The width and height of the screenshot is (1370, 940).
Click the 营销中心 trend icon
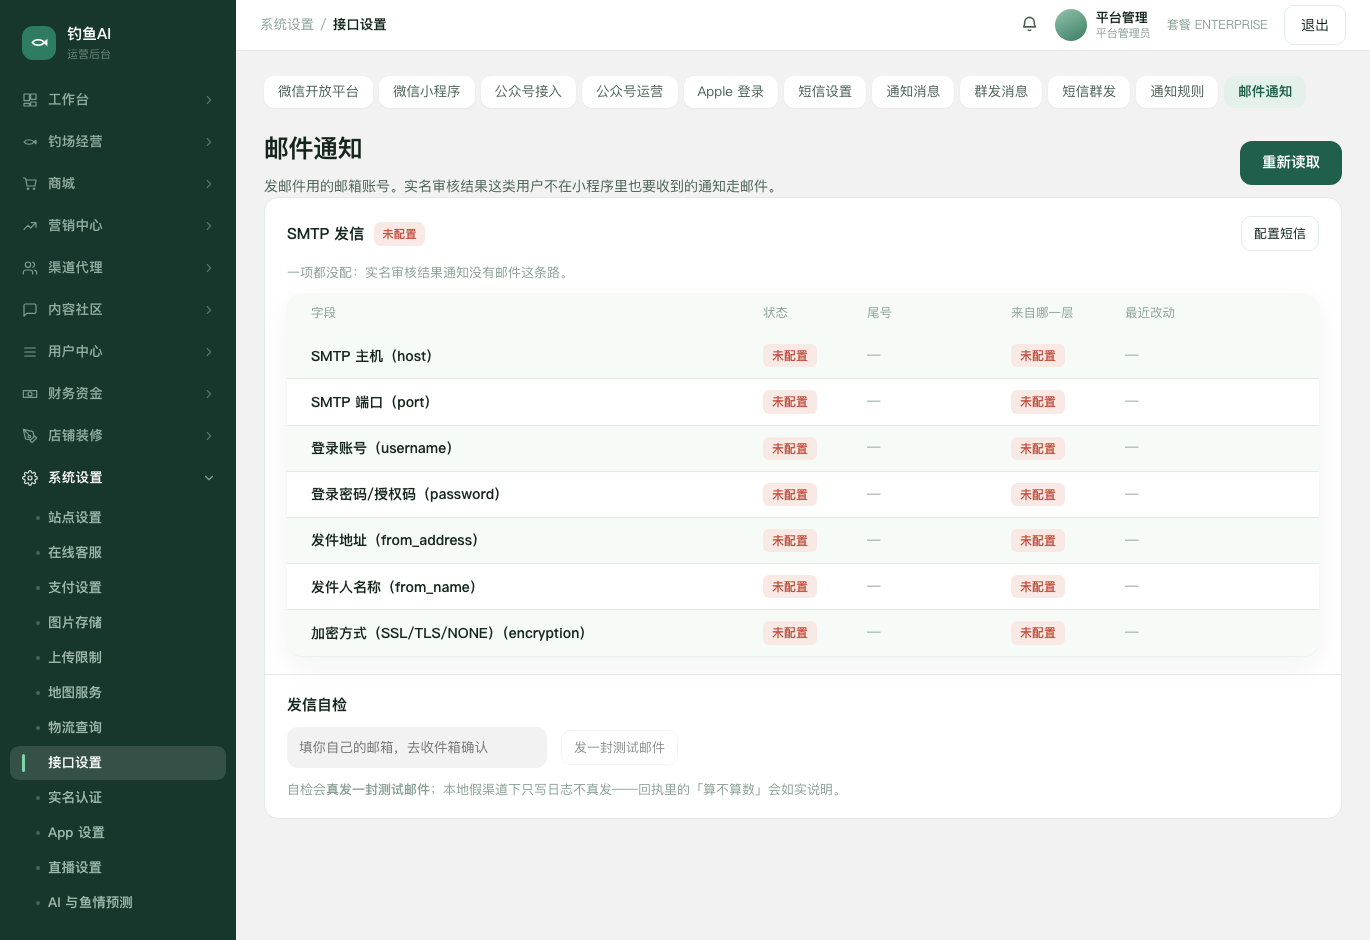click(x=30, y=226)
